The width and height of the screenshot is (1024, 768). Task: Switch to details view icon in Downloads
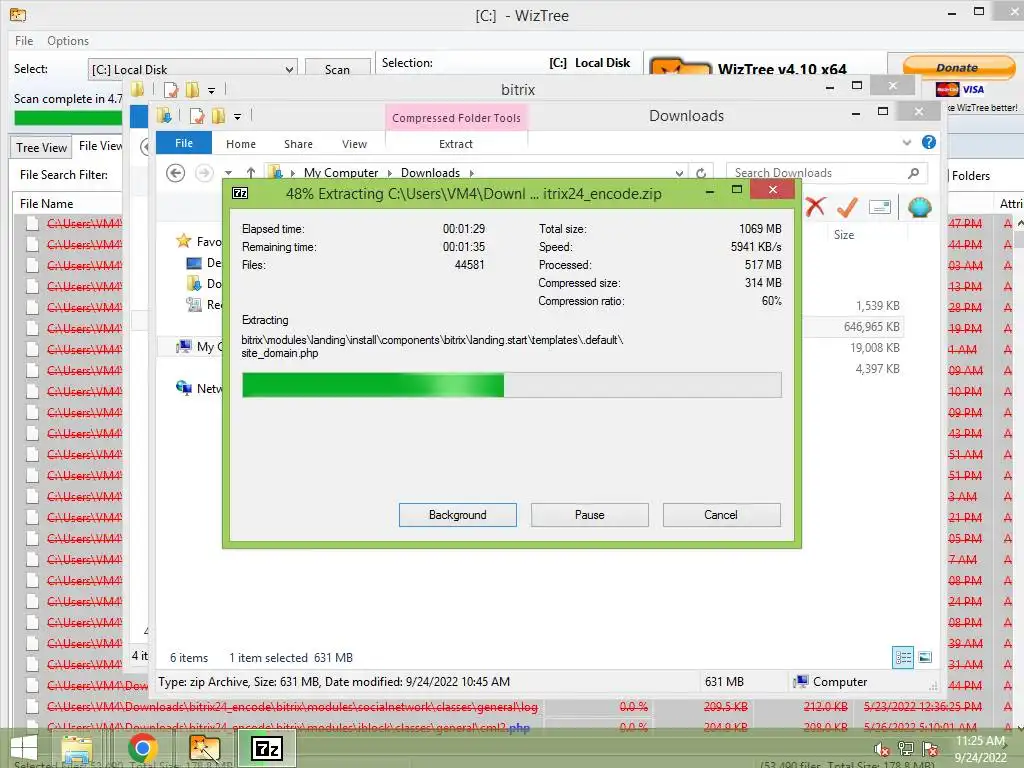903,657
